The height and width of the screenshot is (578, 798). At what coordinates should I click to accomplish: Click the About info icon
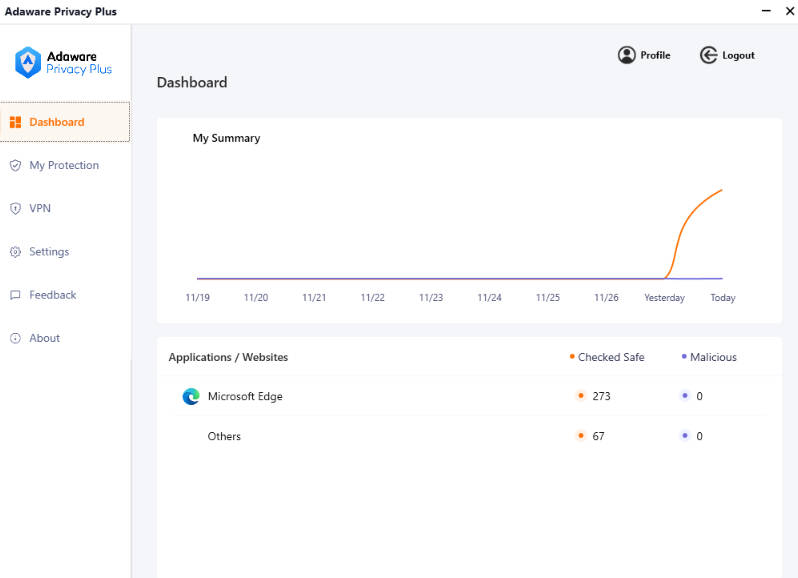click(x=16, y=338)
